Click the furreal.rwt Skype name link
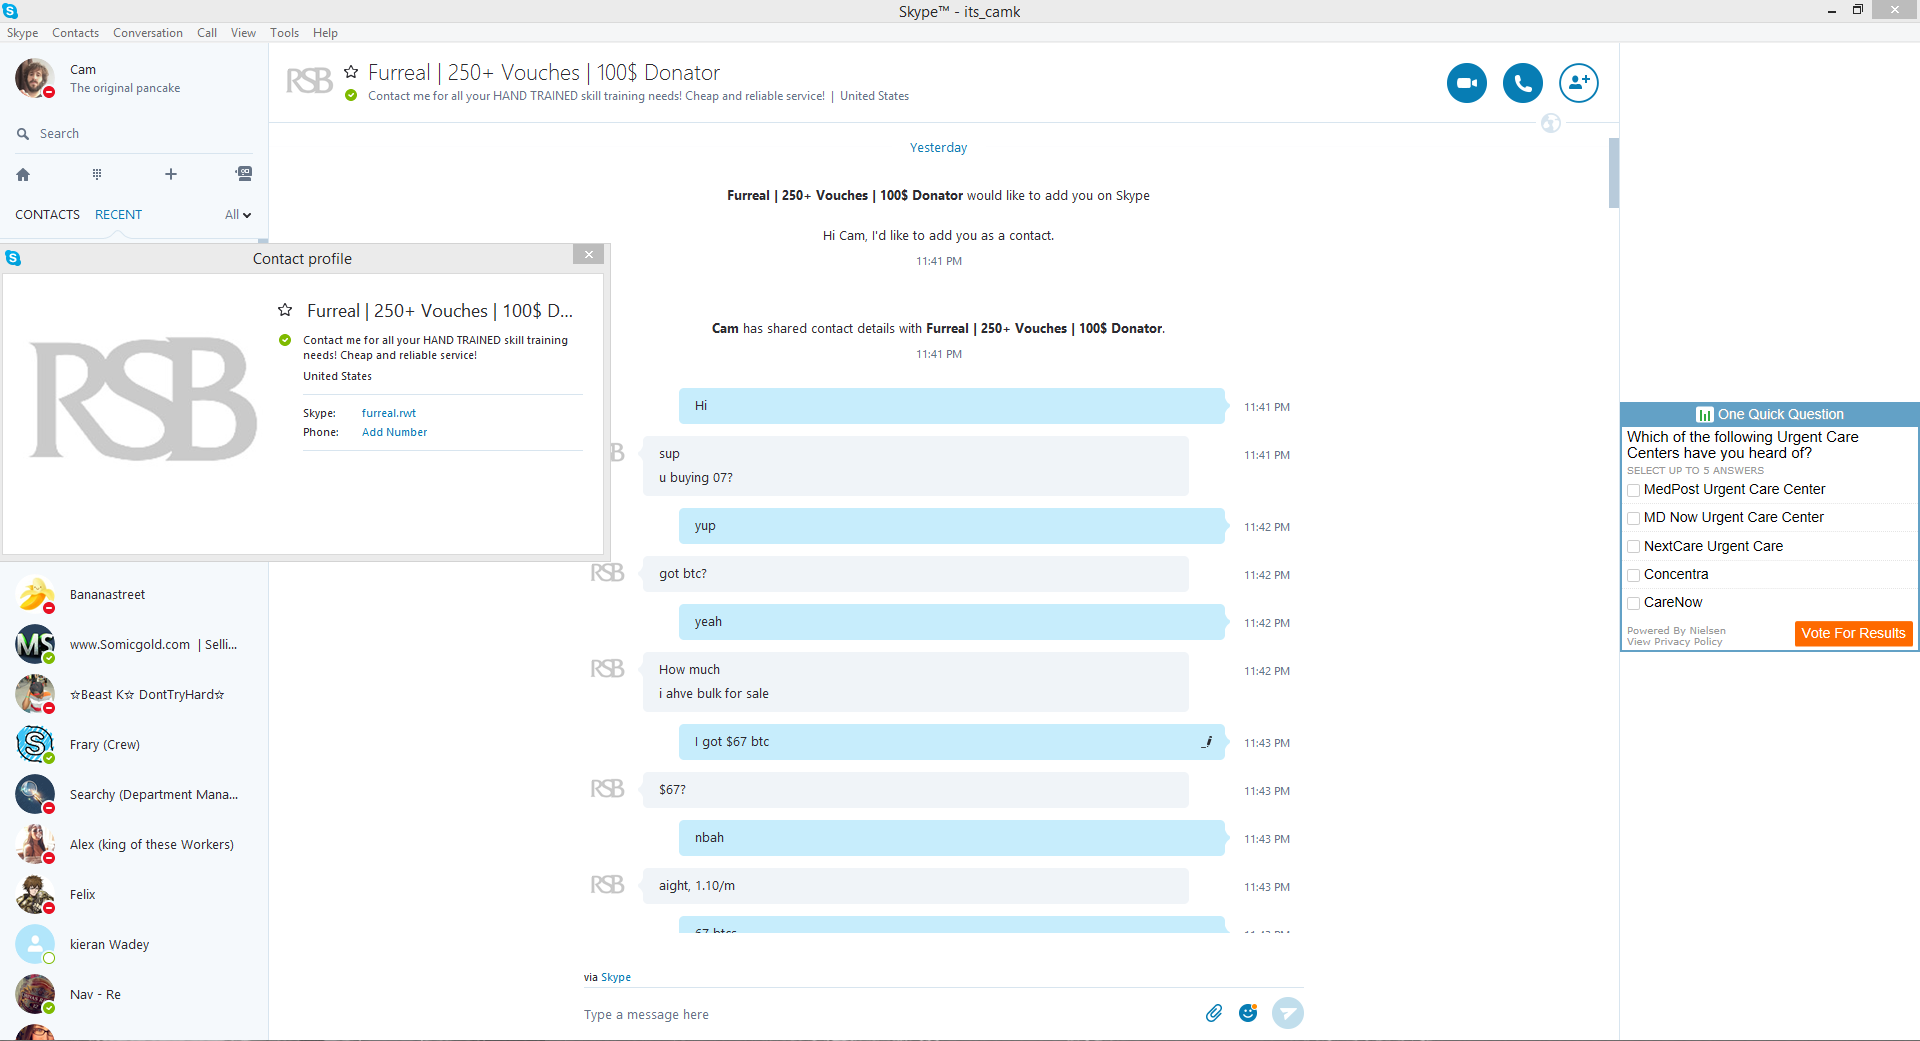Image resolution: width=1920 pixels, height=1041 pixels. point(388,413)
